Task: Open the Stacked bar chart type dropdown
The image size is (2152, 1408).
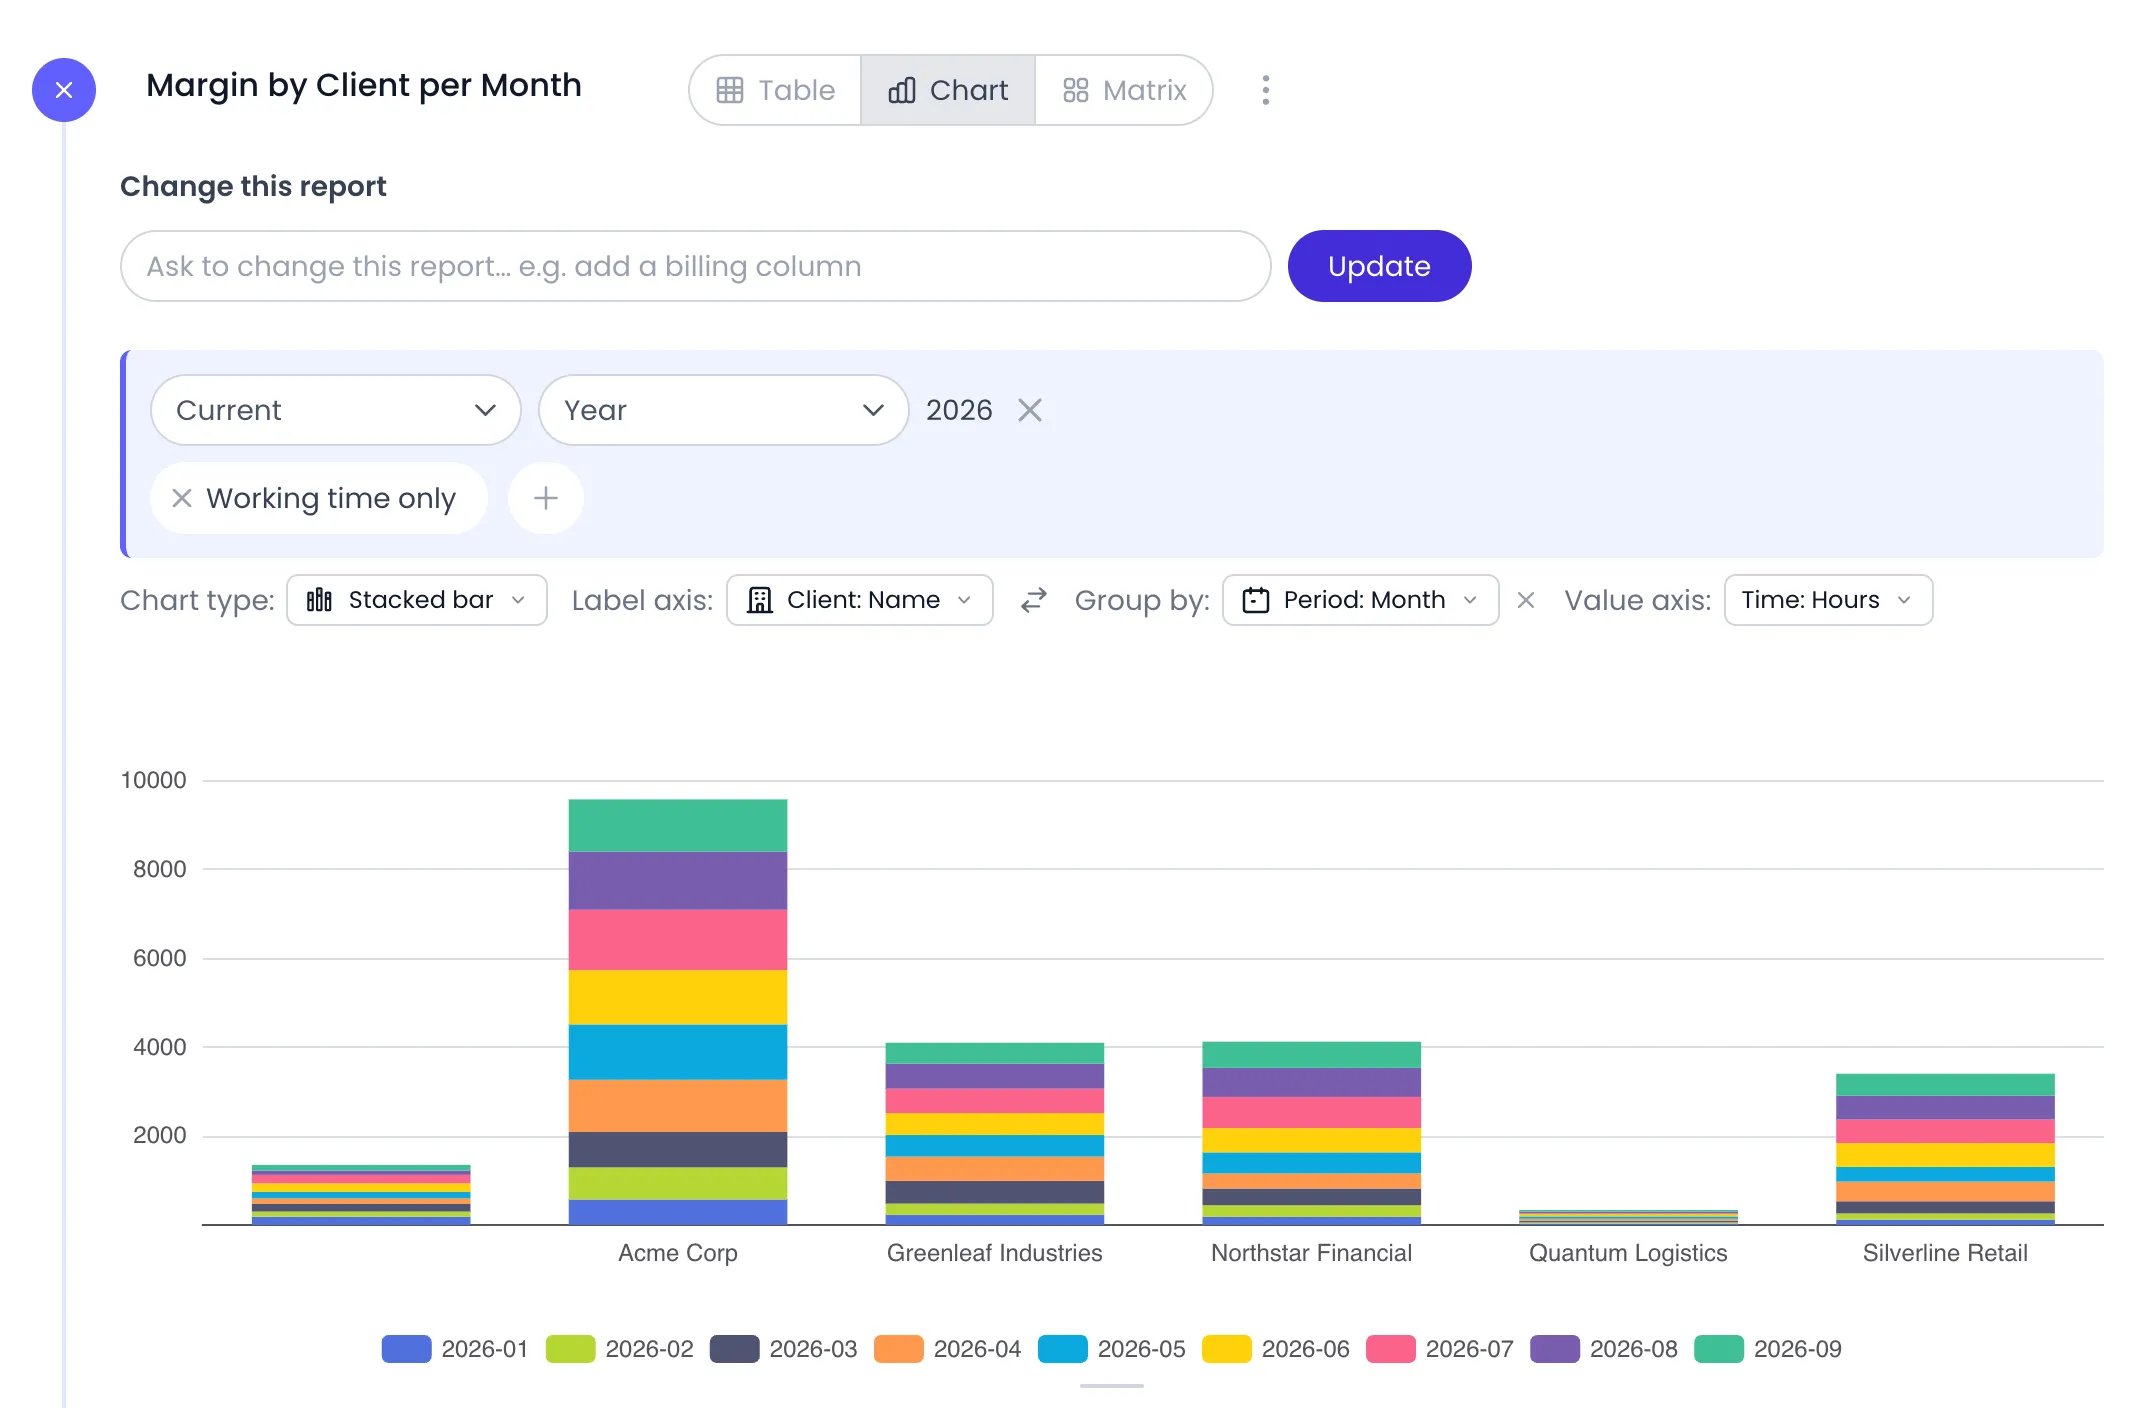Action: 417,600
